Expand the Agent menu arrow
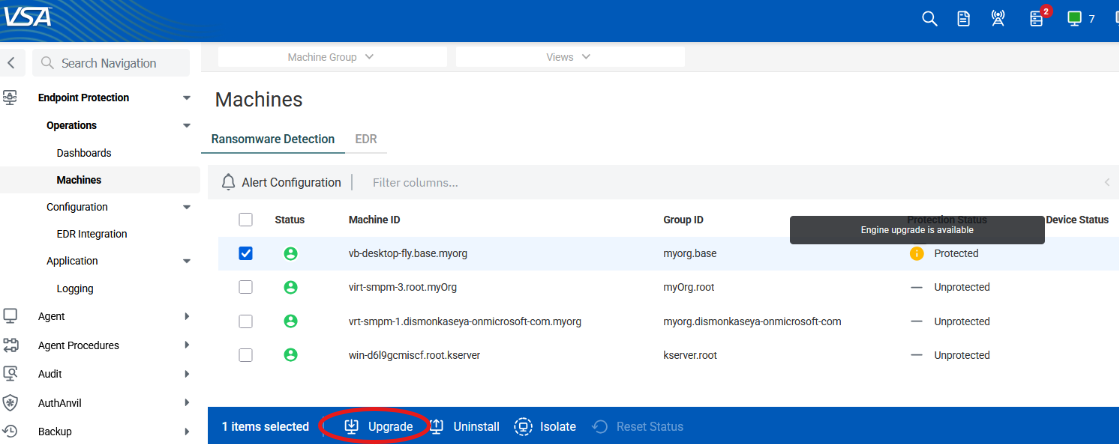The width and height of the screenshot is (1119, 445). (x=187, y=316)
